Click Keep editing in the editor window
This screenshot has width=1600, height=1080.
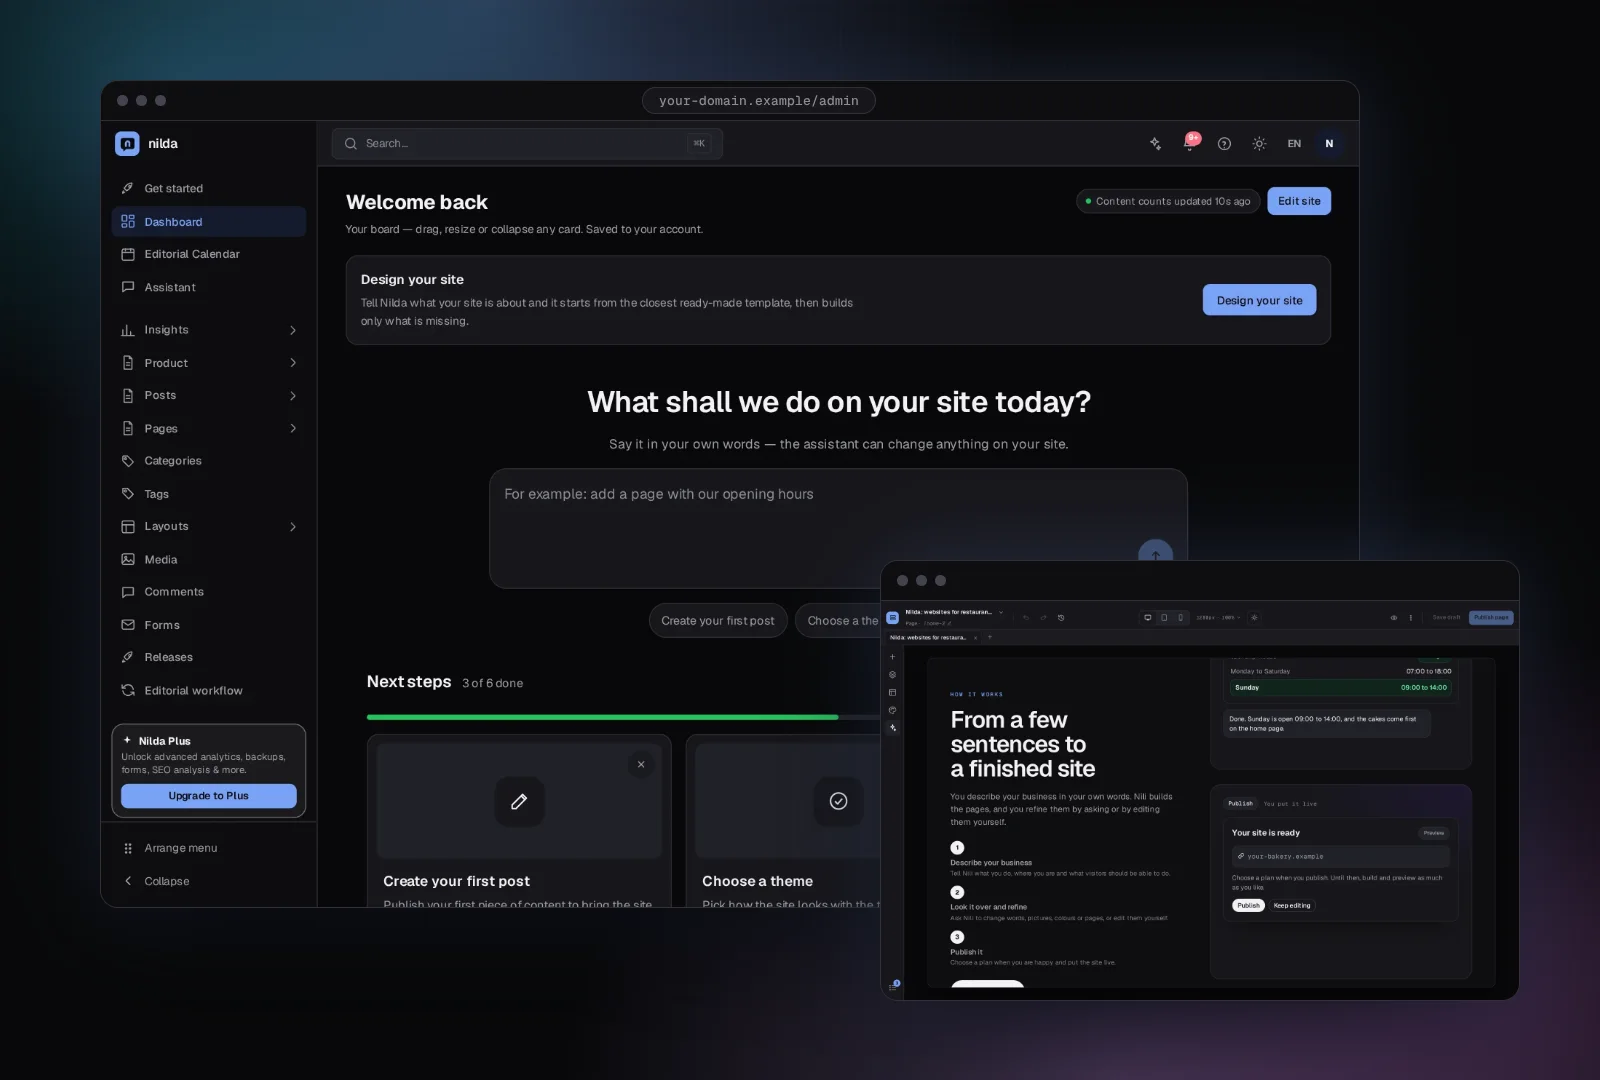(1292, 906)
